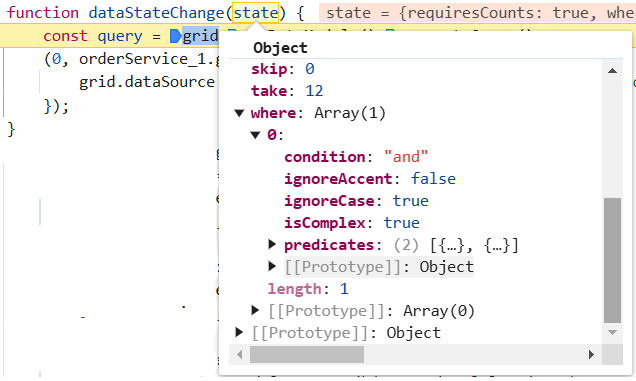
Task: Click the blue step marker before grid
Action: [175, 37]
